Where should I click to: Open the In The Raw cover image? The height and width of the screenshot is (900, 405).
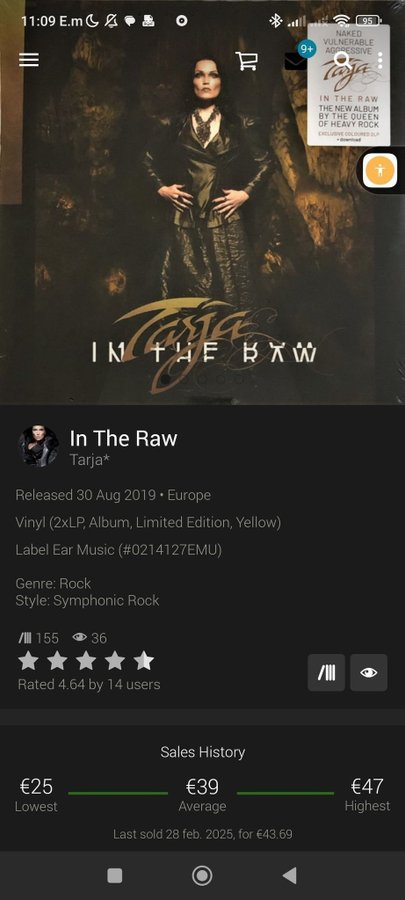click(202, 202)
